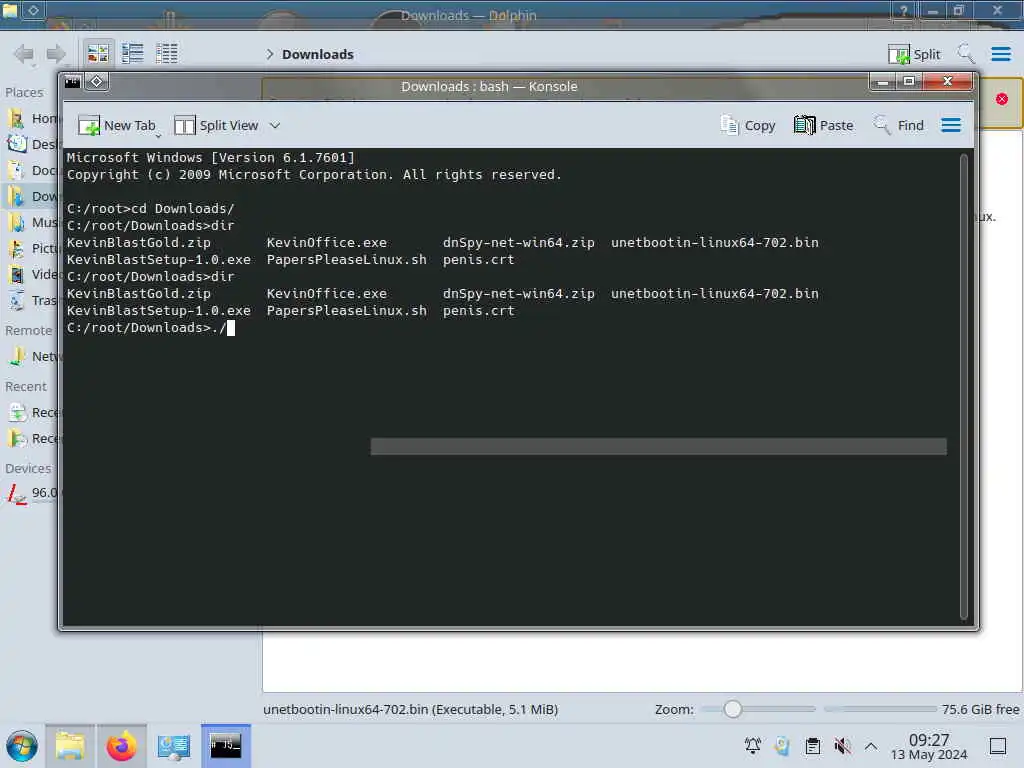The width and height of the screenshot is (1024, 768).
Task: Open Videos in Dolphin Places panel
Action: (31, 274)
